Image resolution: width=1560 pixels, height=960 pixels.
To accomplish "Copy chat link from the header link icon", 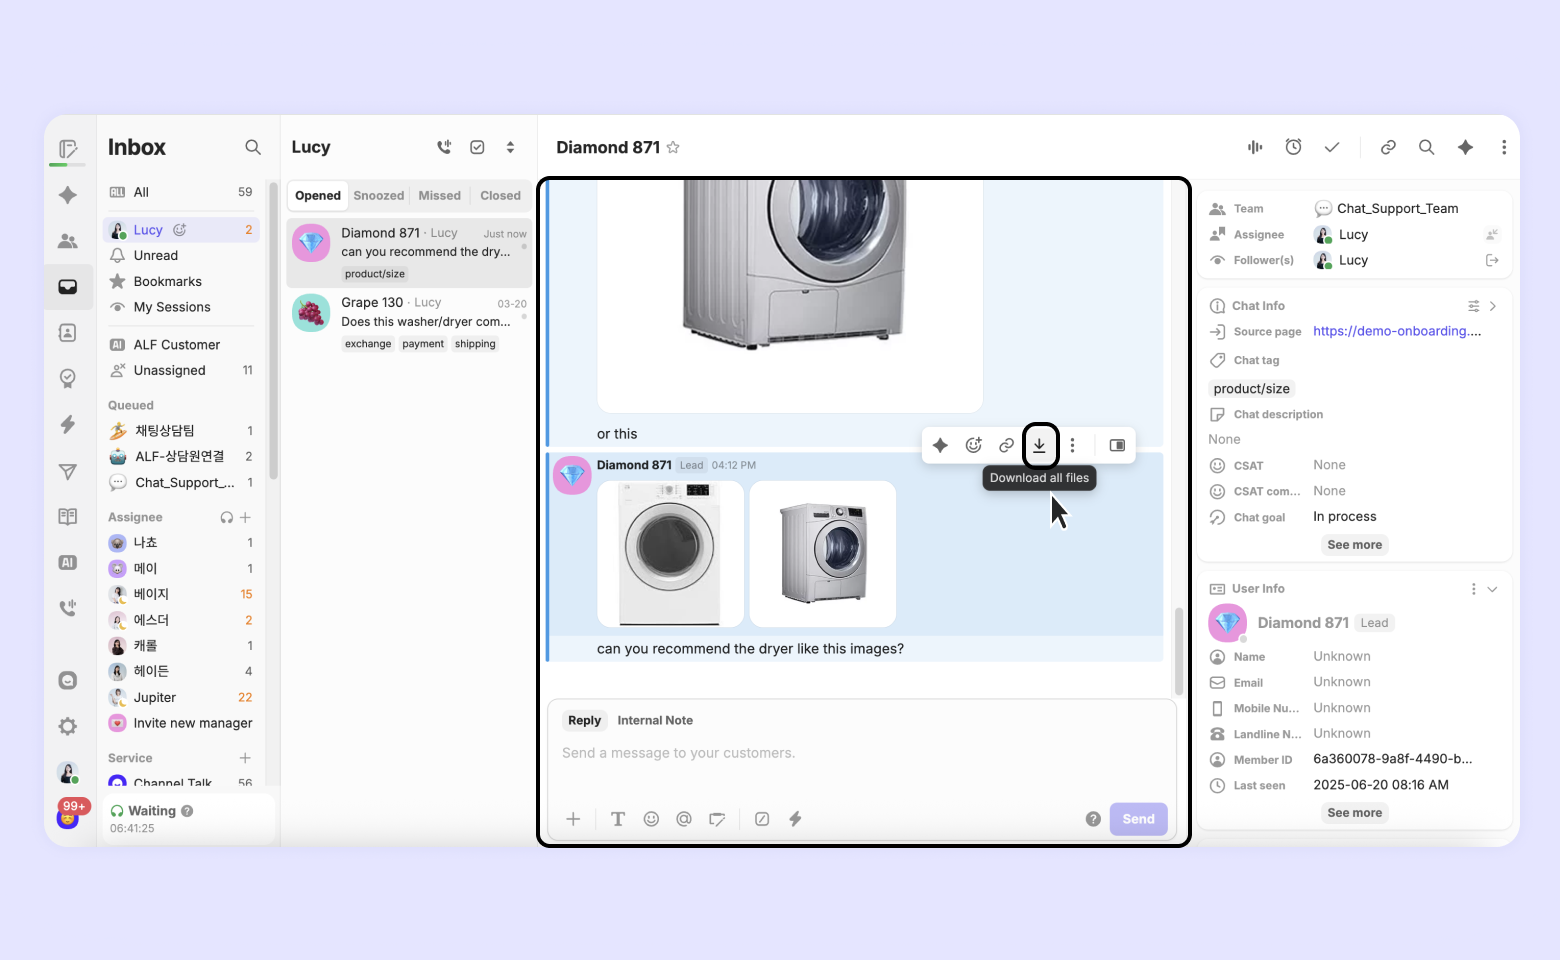I will (x=1388, y=147).
